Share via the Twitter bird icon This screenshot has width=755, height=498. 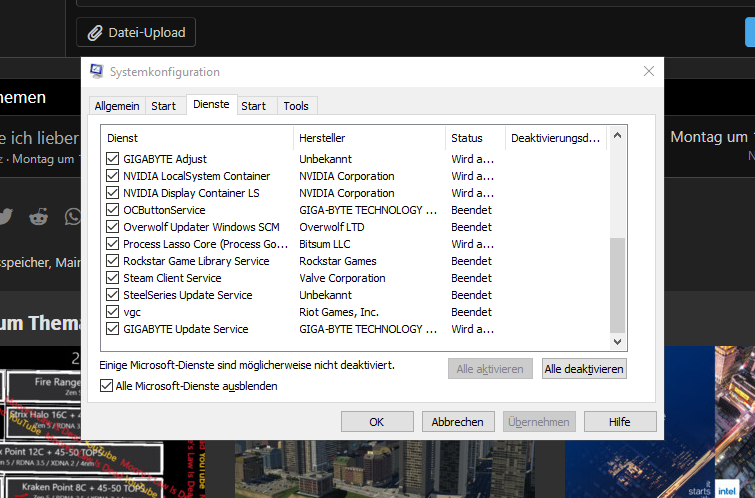[5, 217]
